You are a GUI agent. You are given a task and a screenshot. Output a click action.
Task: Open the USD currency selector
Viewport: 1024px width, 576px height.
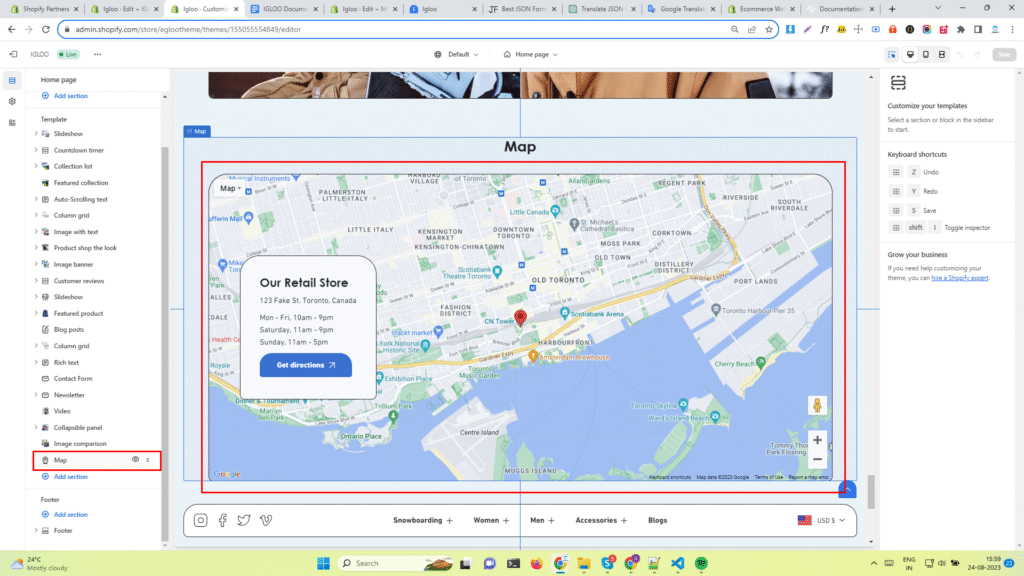pos(822,520)
